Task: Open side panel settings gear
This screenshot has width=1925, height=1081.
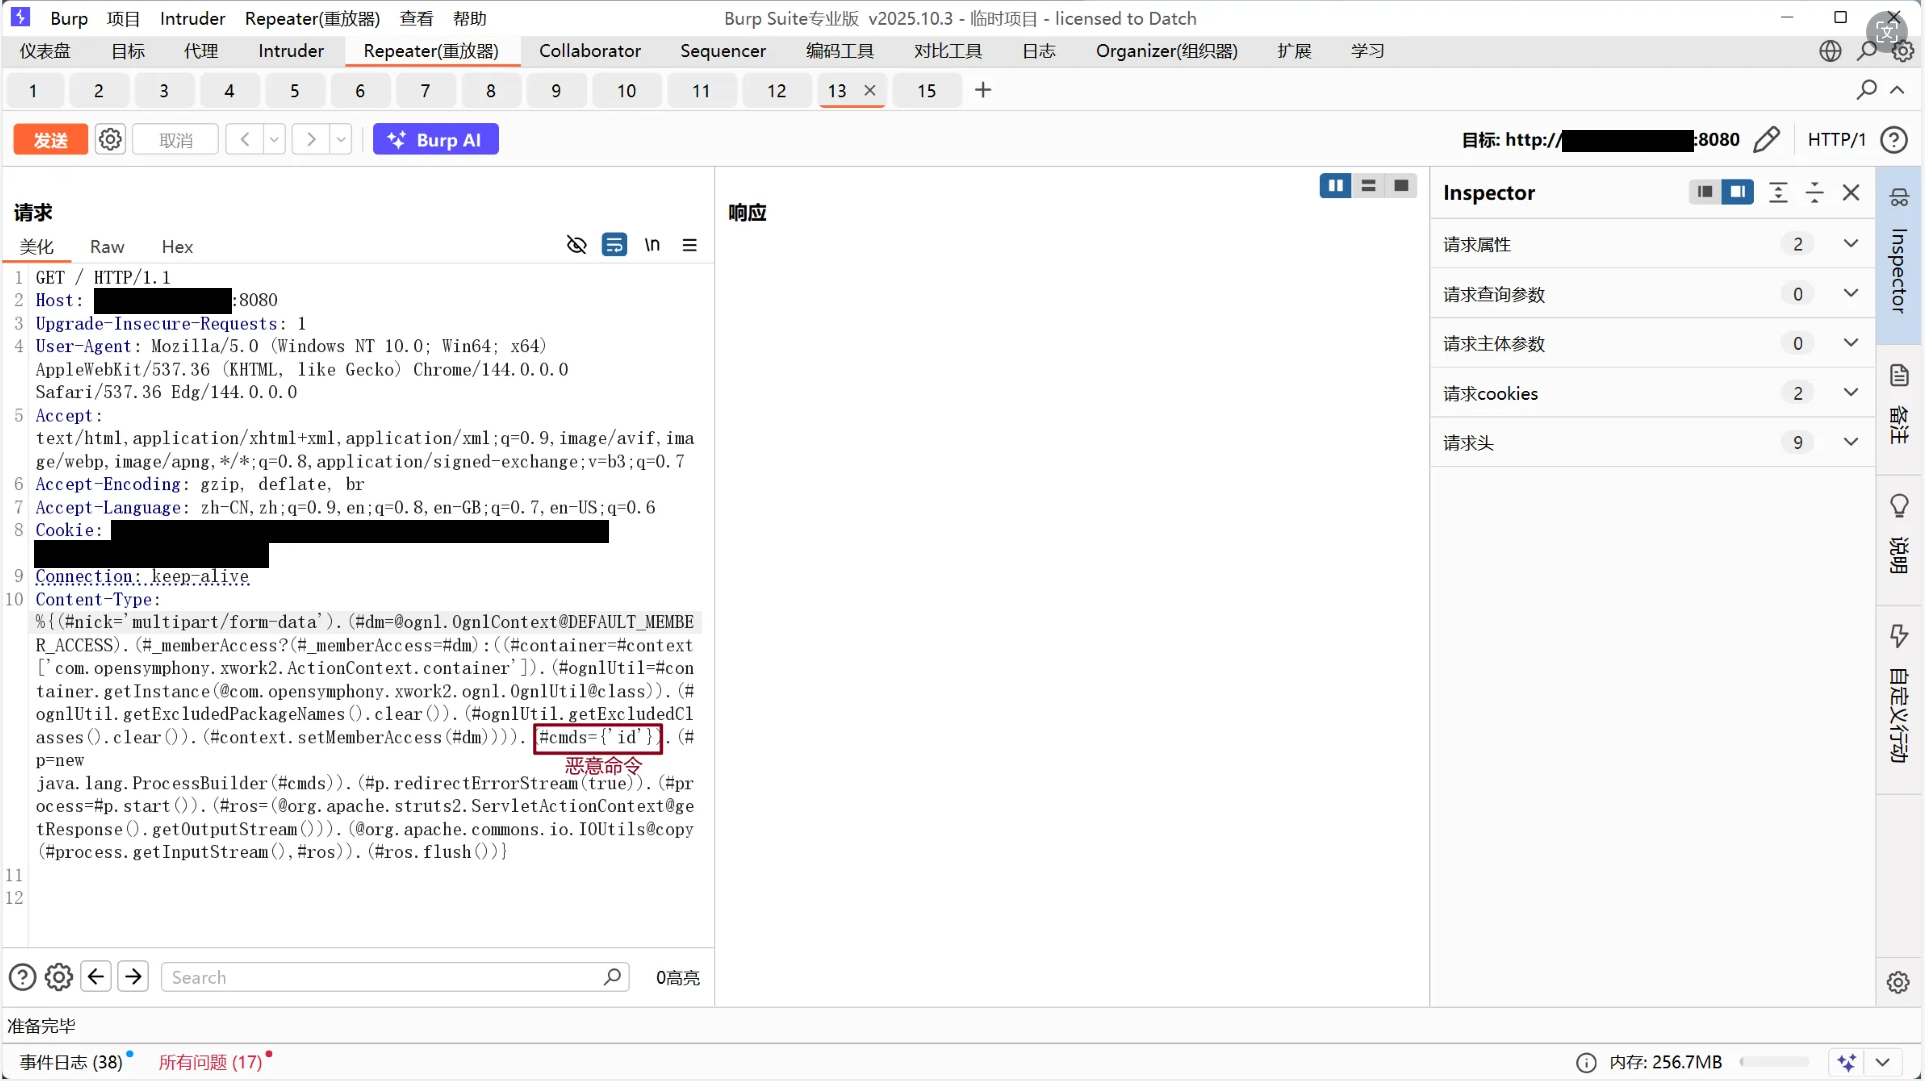Action: click(x=1898, y=982)
